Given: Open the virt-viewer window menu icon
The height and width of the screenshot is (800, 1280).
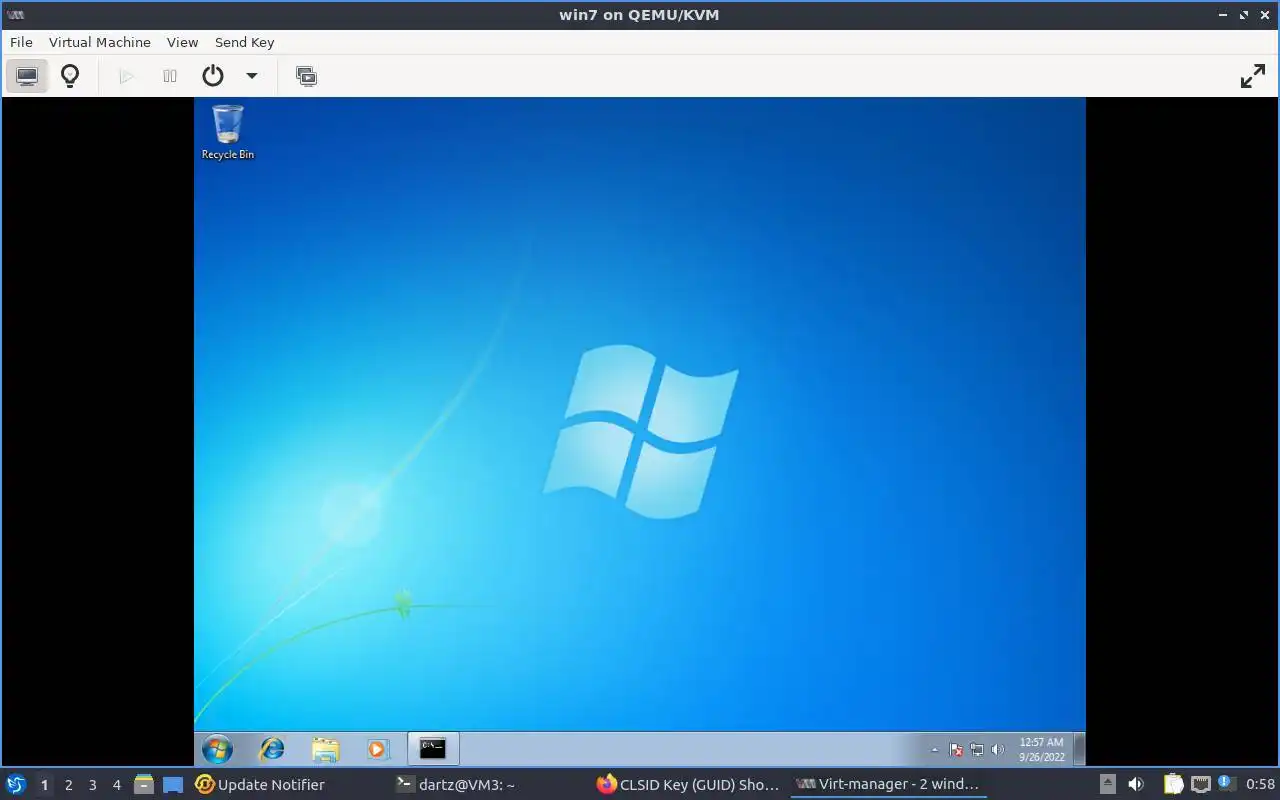Looking at the screenshot, I should click(15, 15).
